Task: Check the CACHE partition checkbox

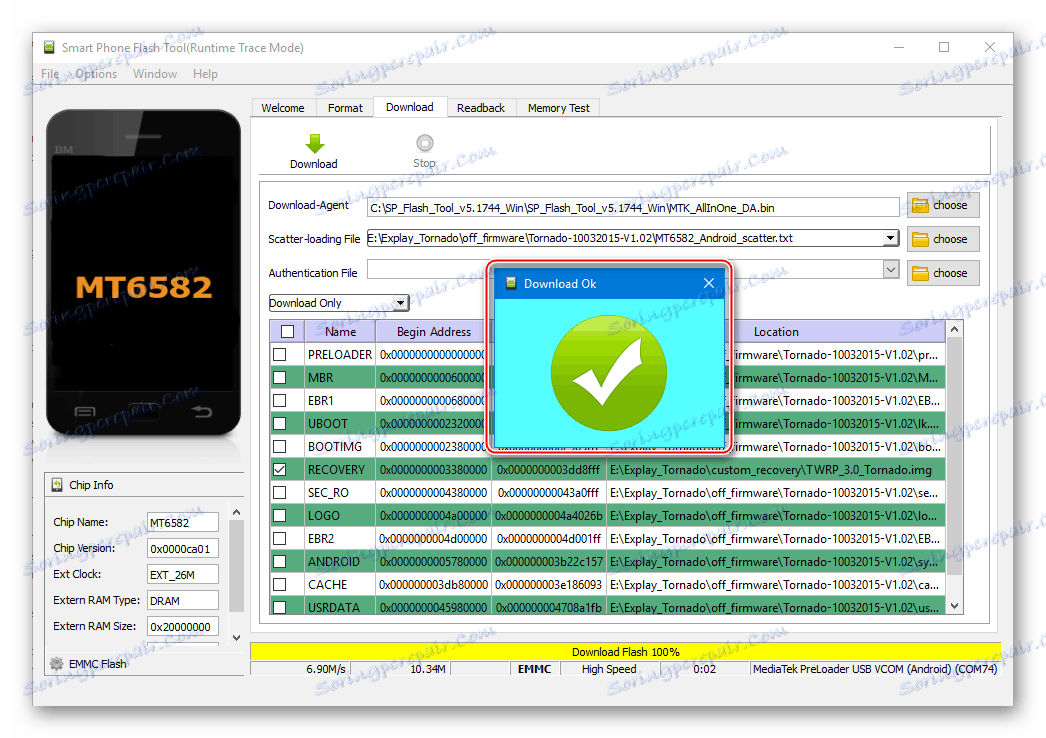Action: pos(280,585)
